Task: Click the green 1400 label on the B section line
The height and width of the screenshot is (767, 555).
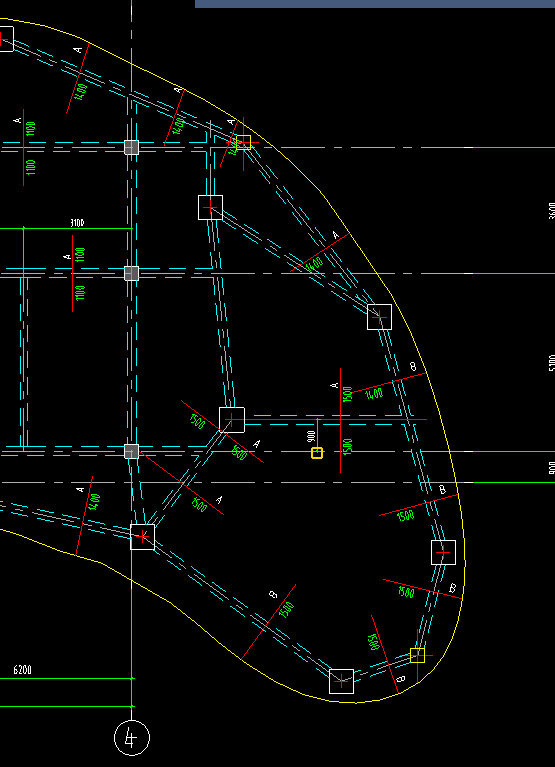Action: click(375, 393)
